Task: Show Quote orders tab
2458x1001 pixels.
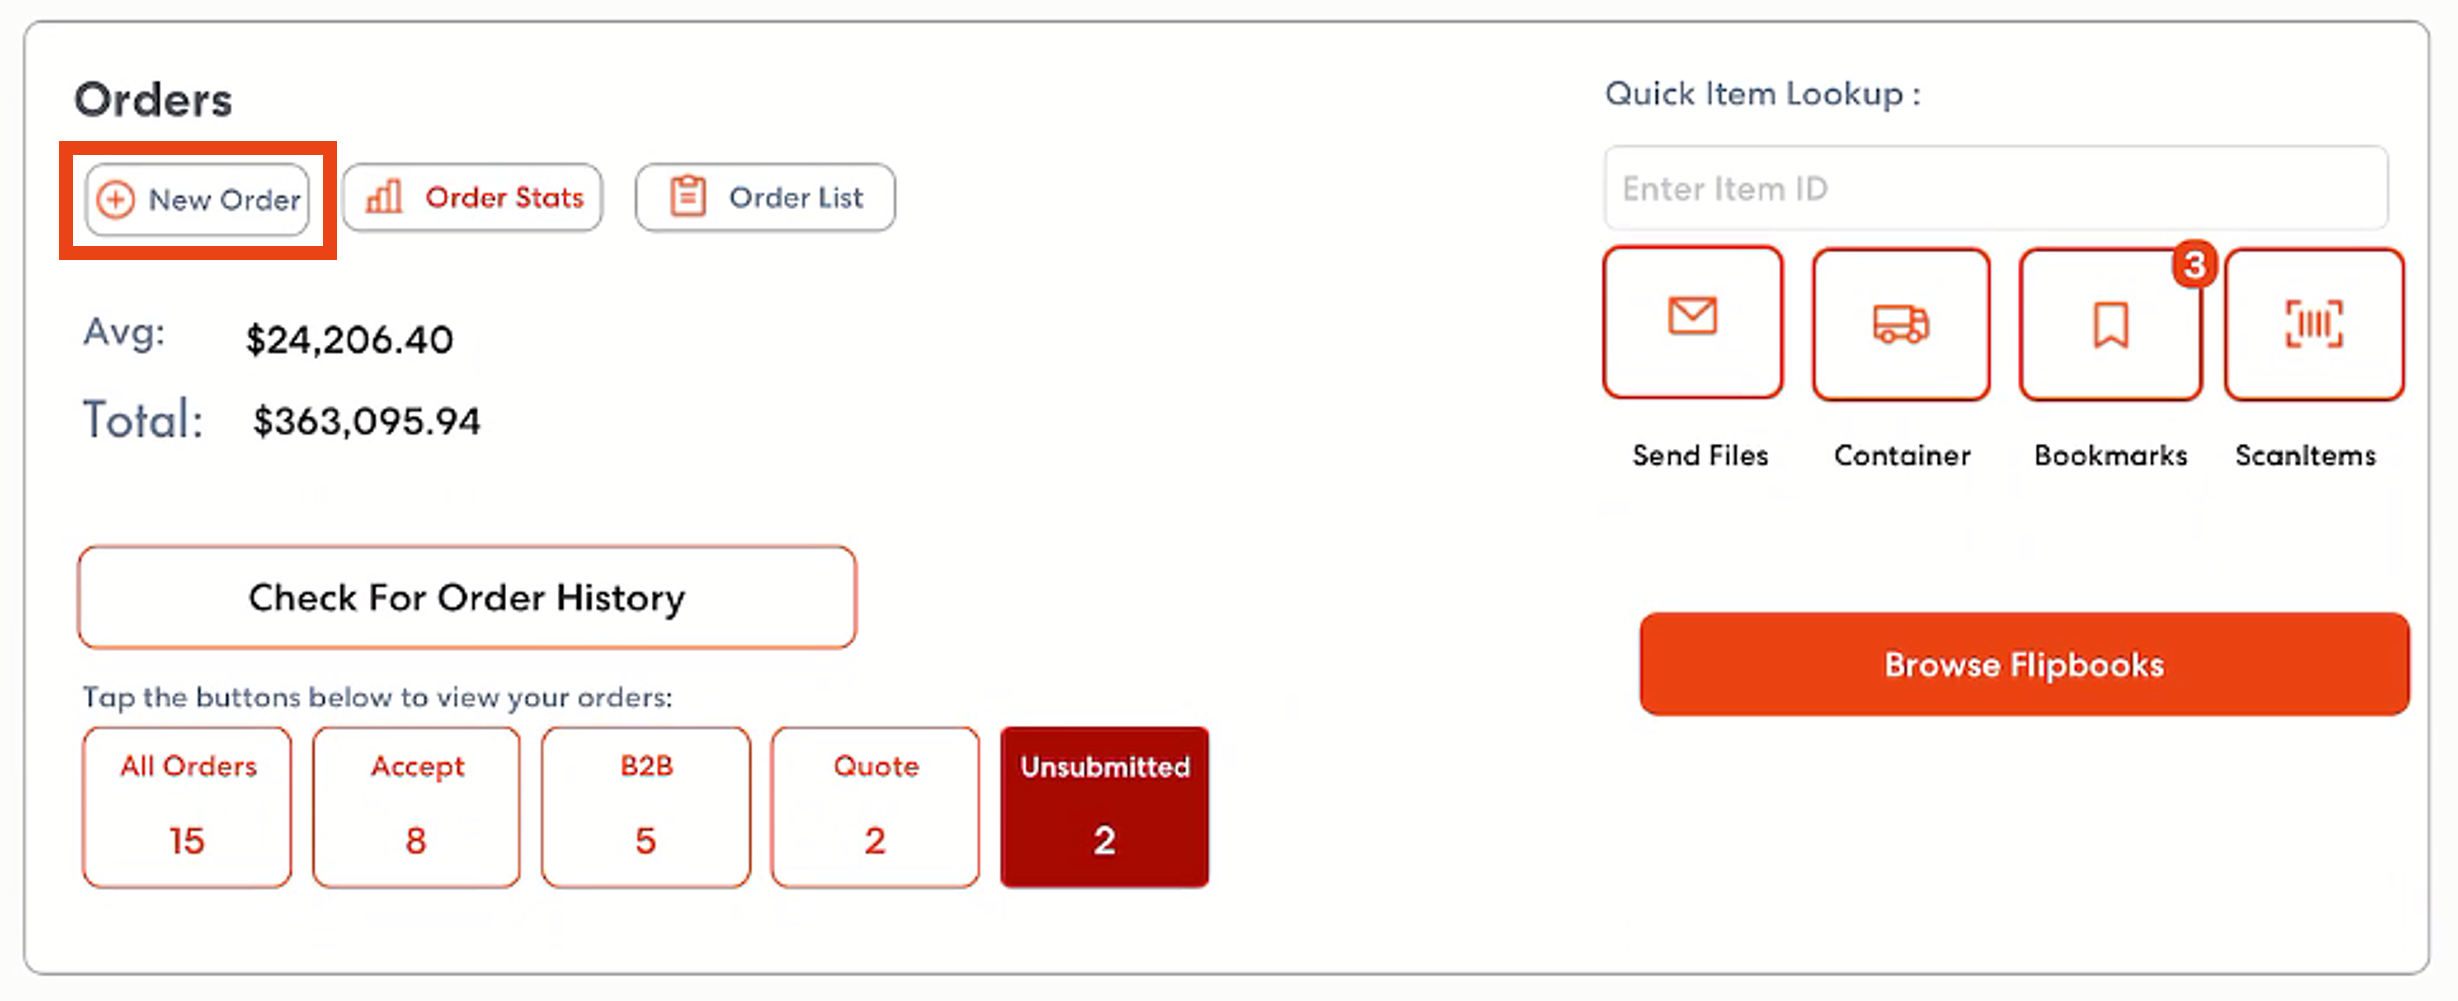Action: click(875, 807)
